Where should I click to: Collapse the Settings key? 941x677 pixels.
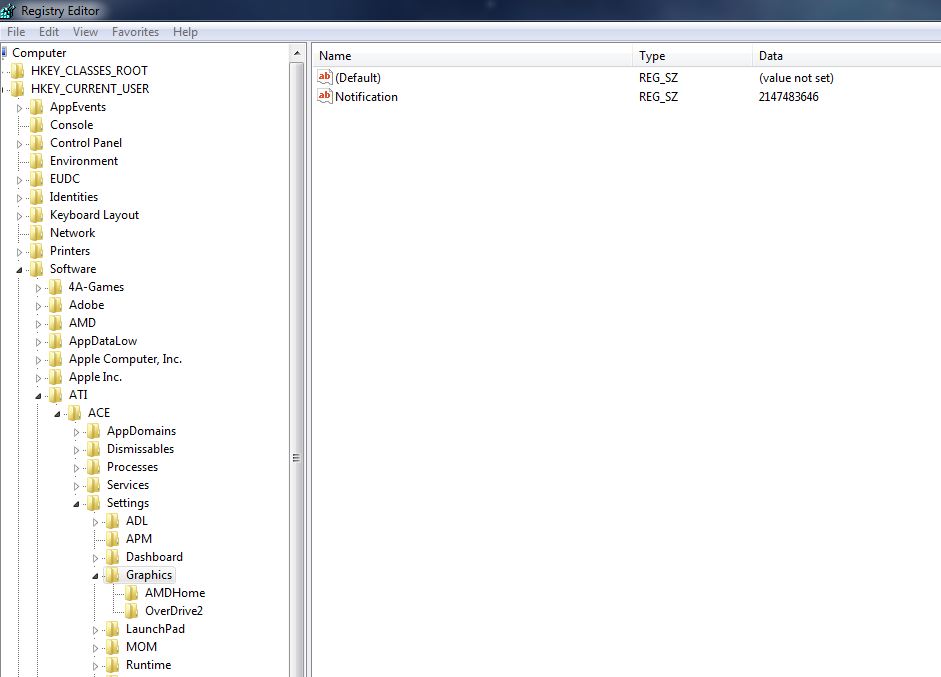76,504
